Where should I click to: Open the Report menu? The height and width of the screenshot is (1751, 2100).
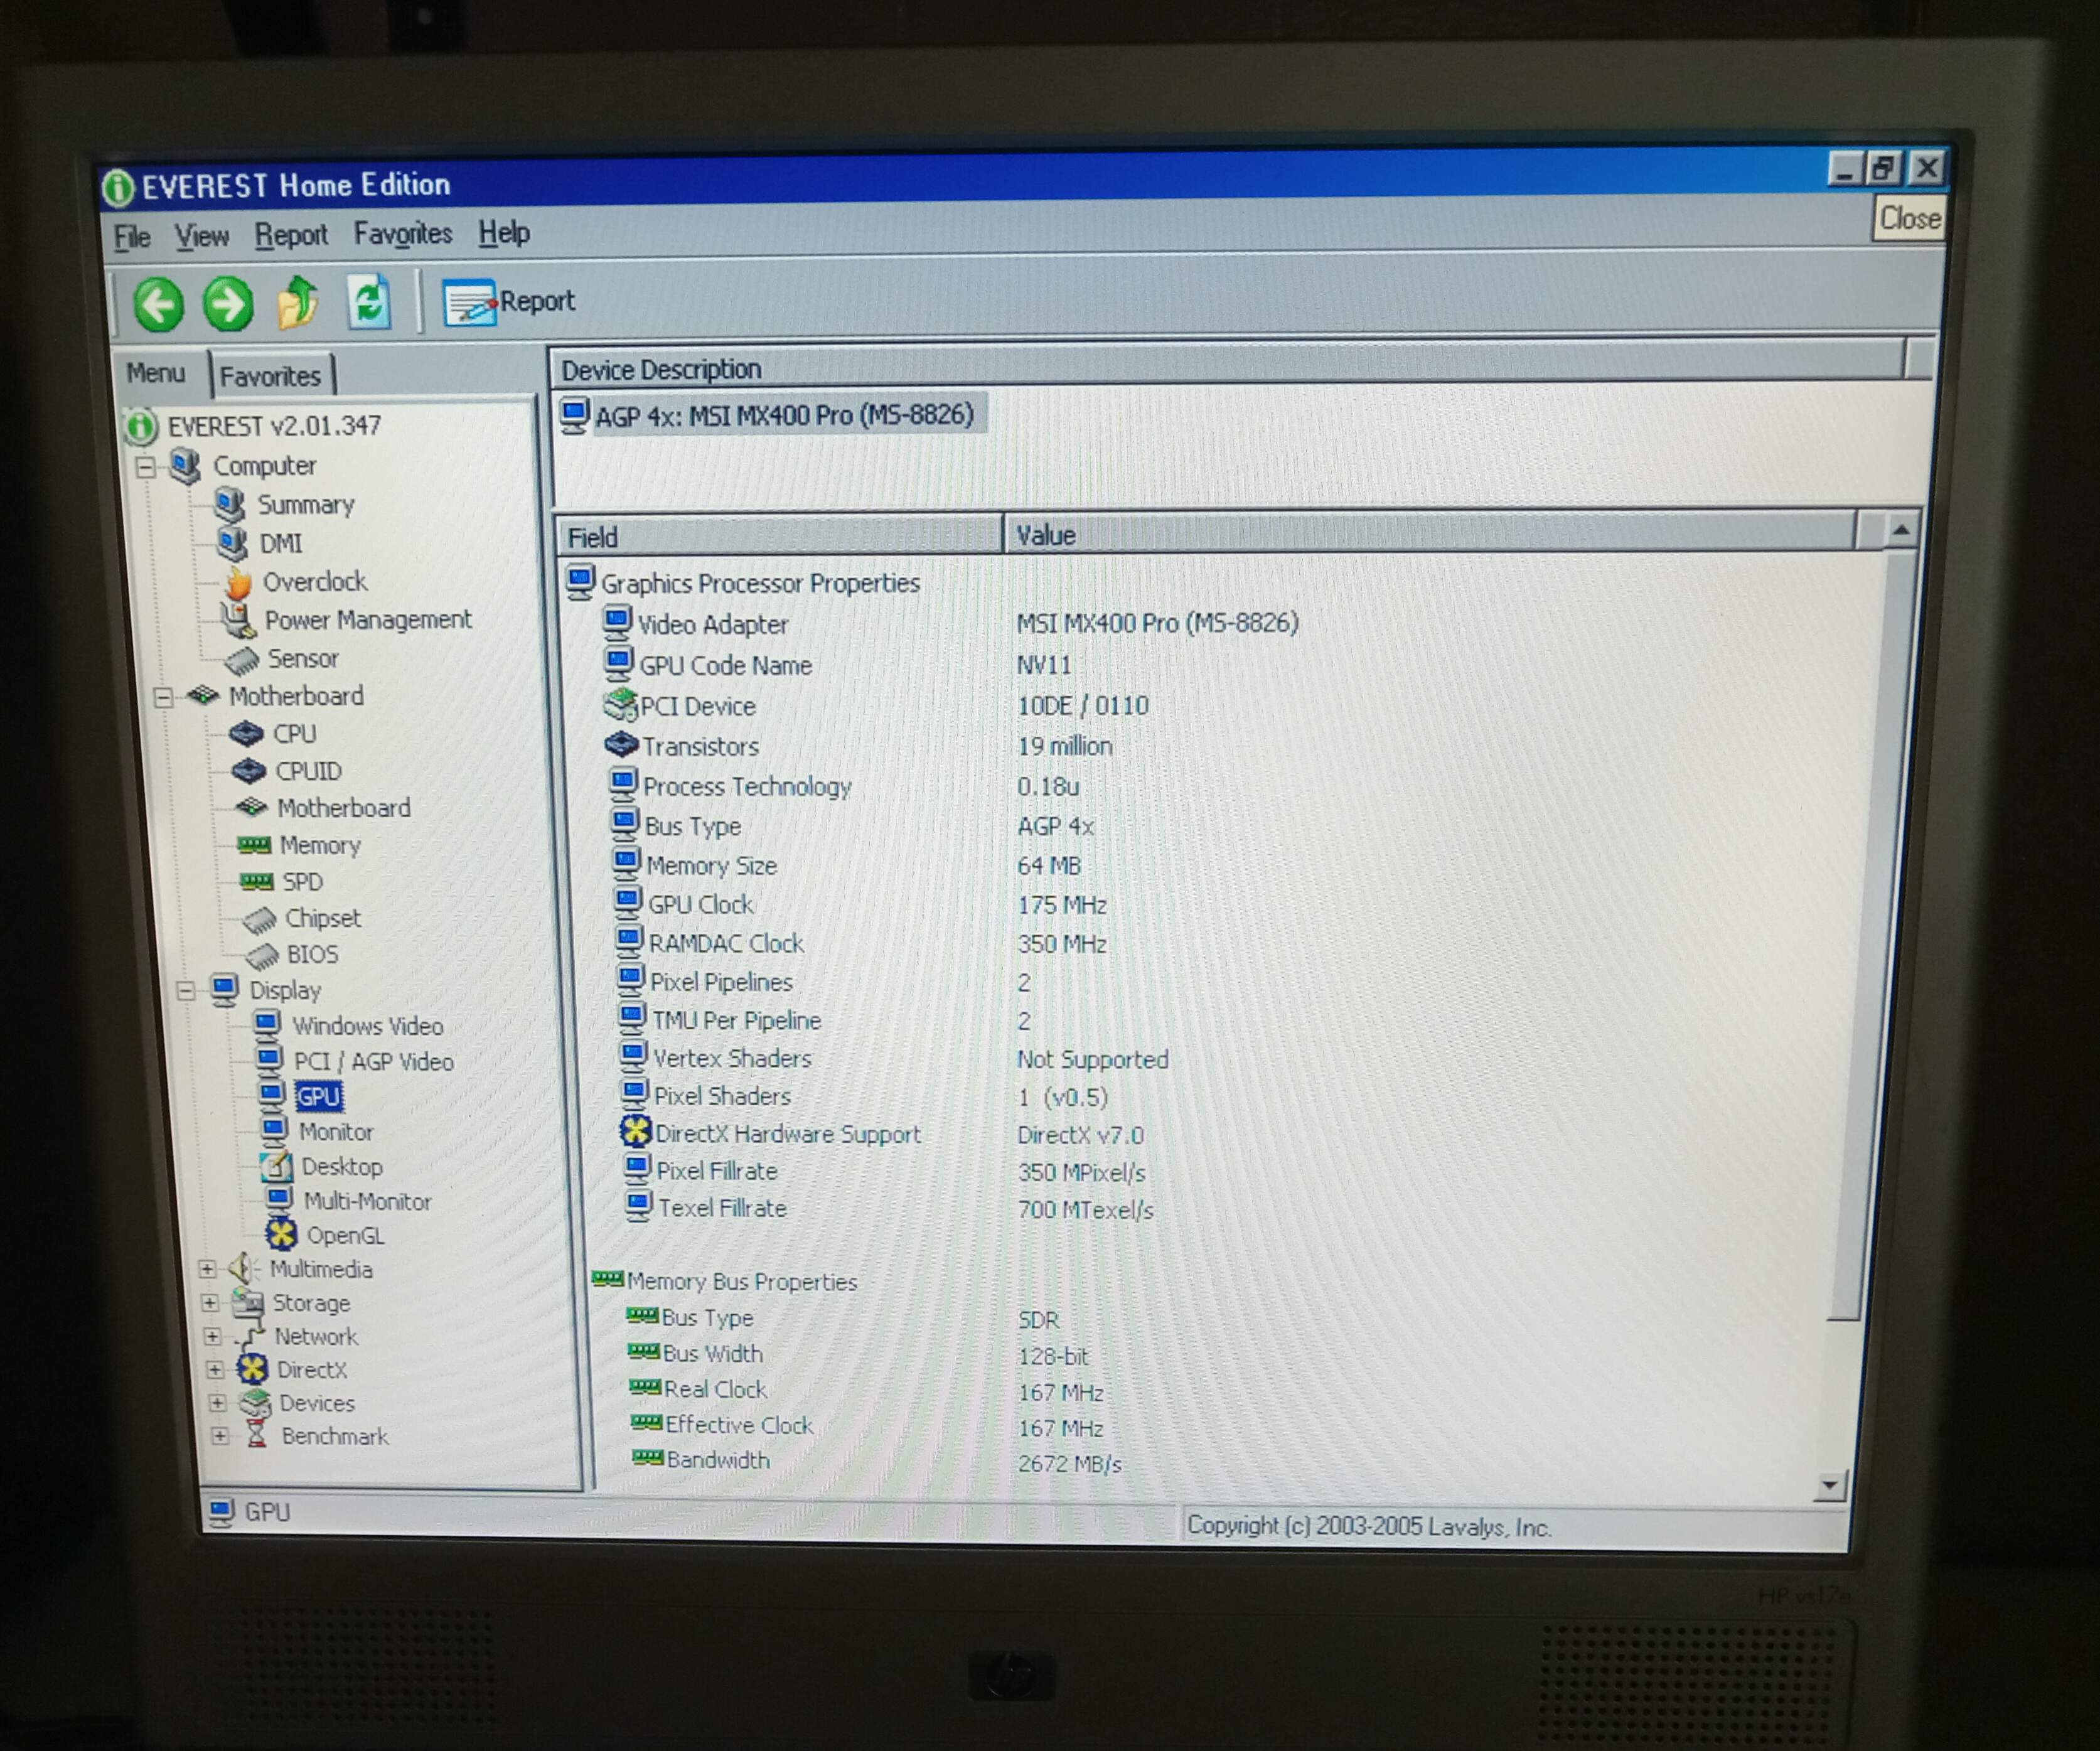coord(290,235)
